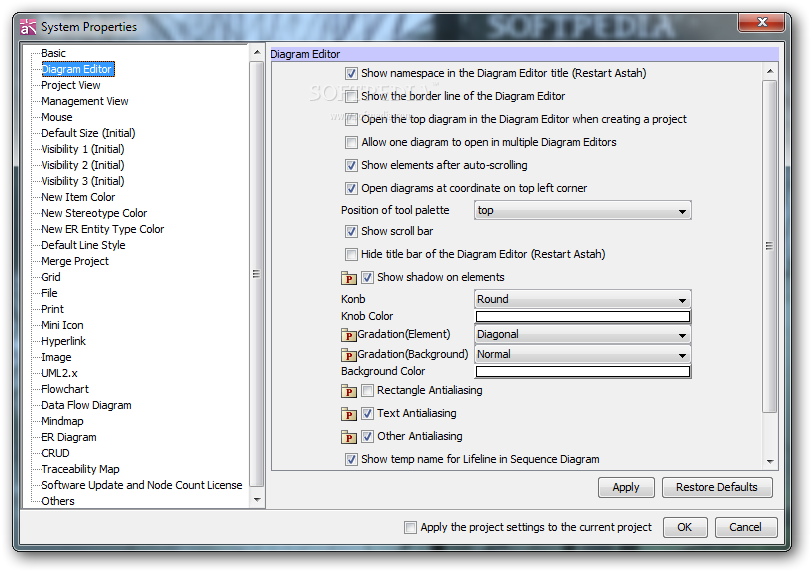This screenshot has width=812, height=572.
Task: Pick a Knob Color from the color swatch
Action: pyautogui.click(x=583, y=316)
